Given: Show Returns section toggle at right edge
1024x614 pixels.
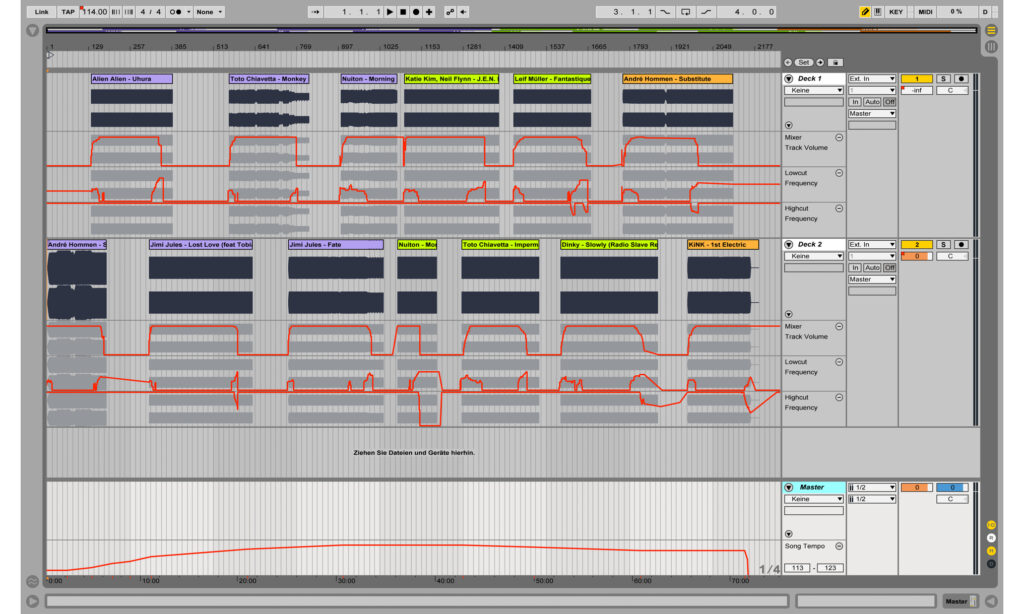Looking at the screenshot, I should click(x=991, y=538).
